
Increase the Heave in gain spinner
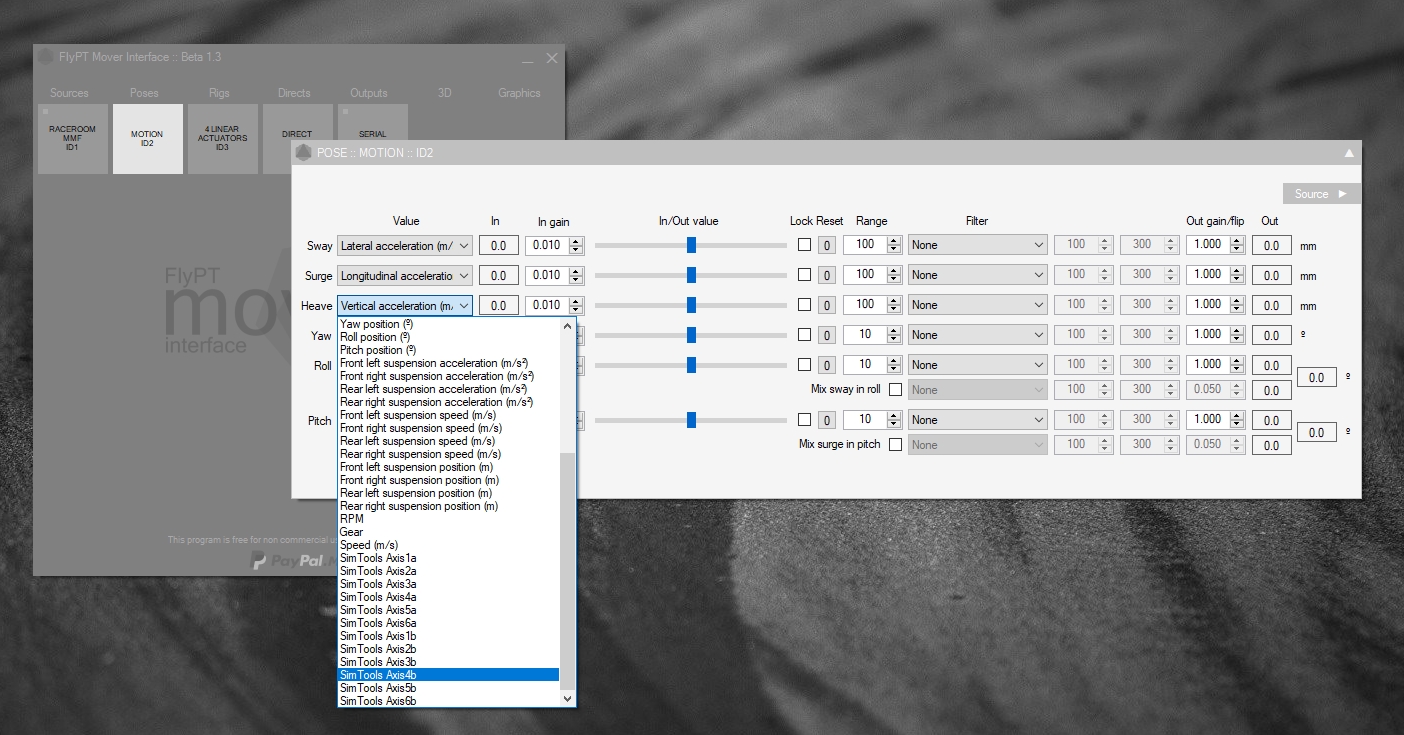coord(575,301)
